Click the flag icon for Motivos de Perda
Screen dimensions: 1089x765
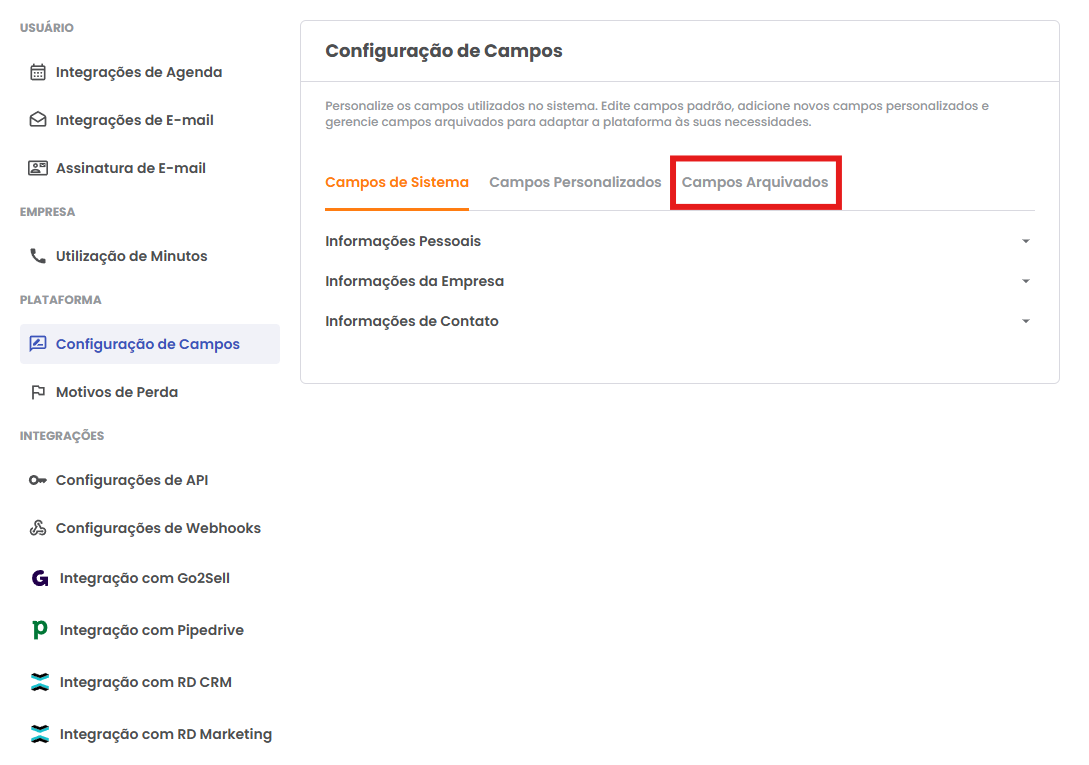coord(38,392)
